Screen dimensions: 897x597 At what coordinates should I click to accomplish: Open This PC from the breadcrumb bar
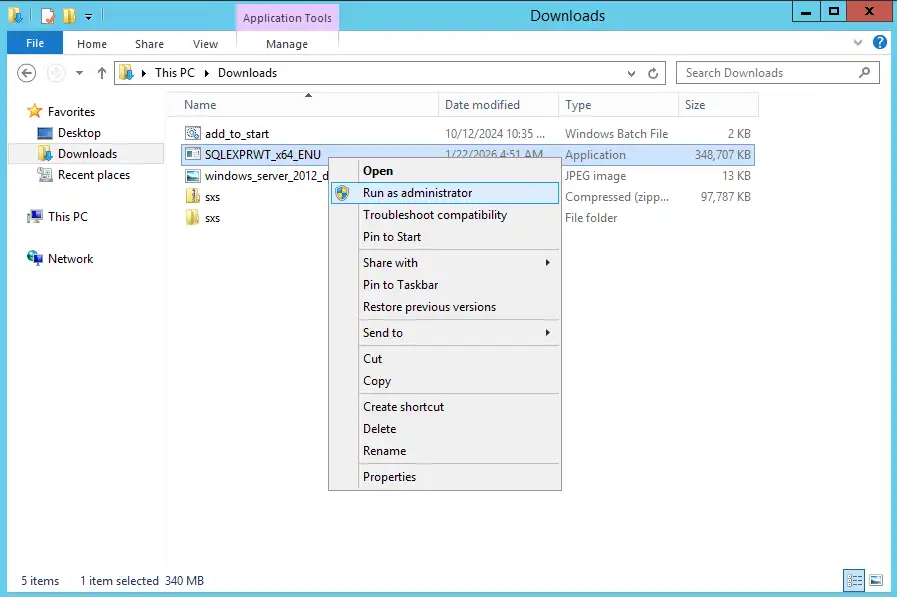click(175, 73)
